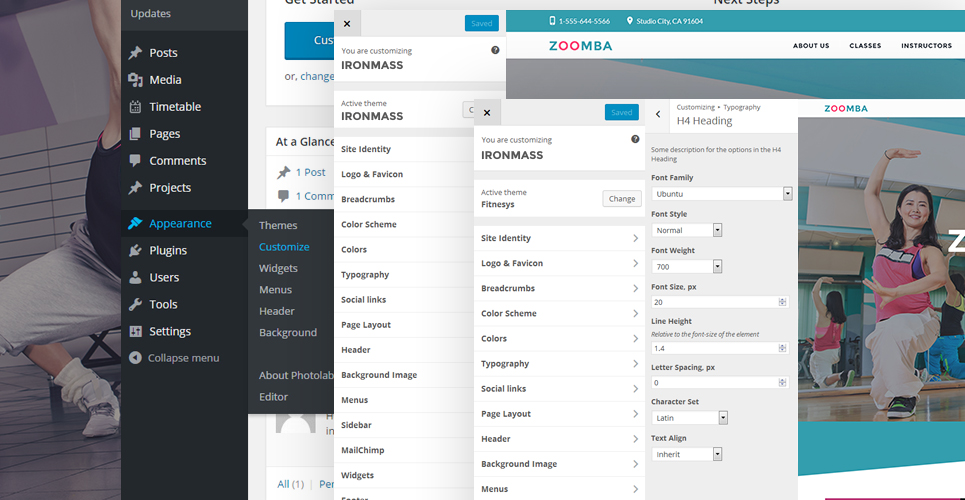Click the Appearance paintbrush icon

(x=135, y=224)
